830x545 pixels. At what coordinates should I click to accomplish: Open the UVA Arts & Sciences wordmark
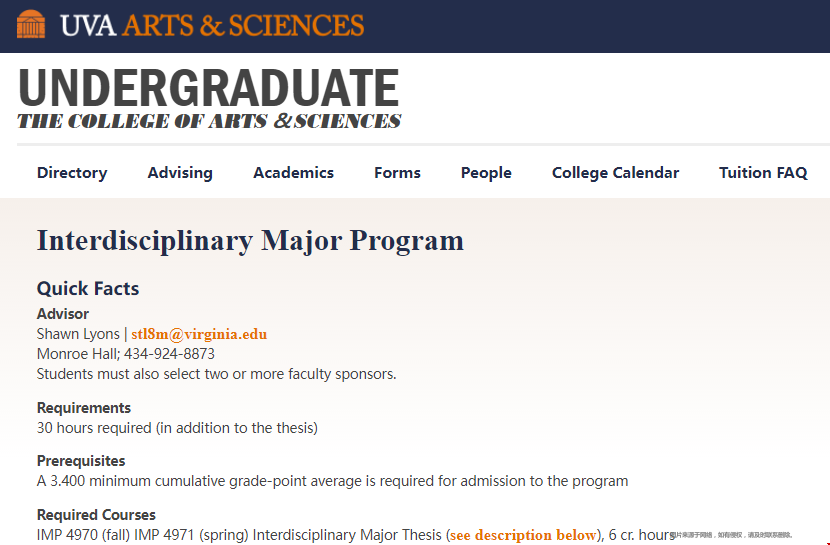click(x=212, y=25)
